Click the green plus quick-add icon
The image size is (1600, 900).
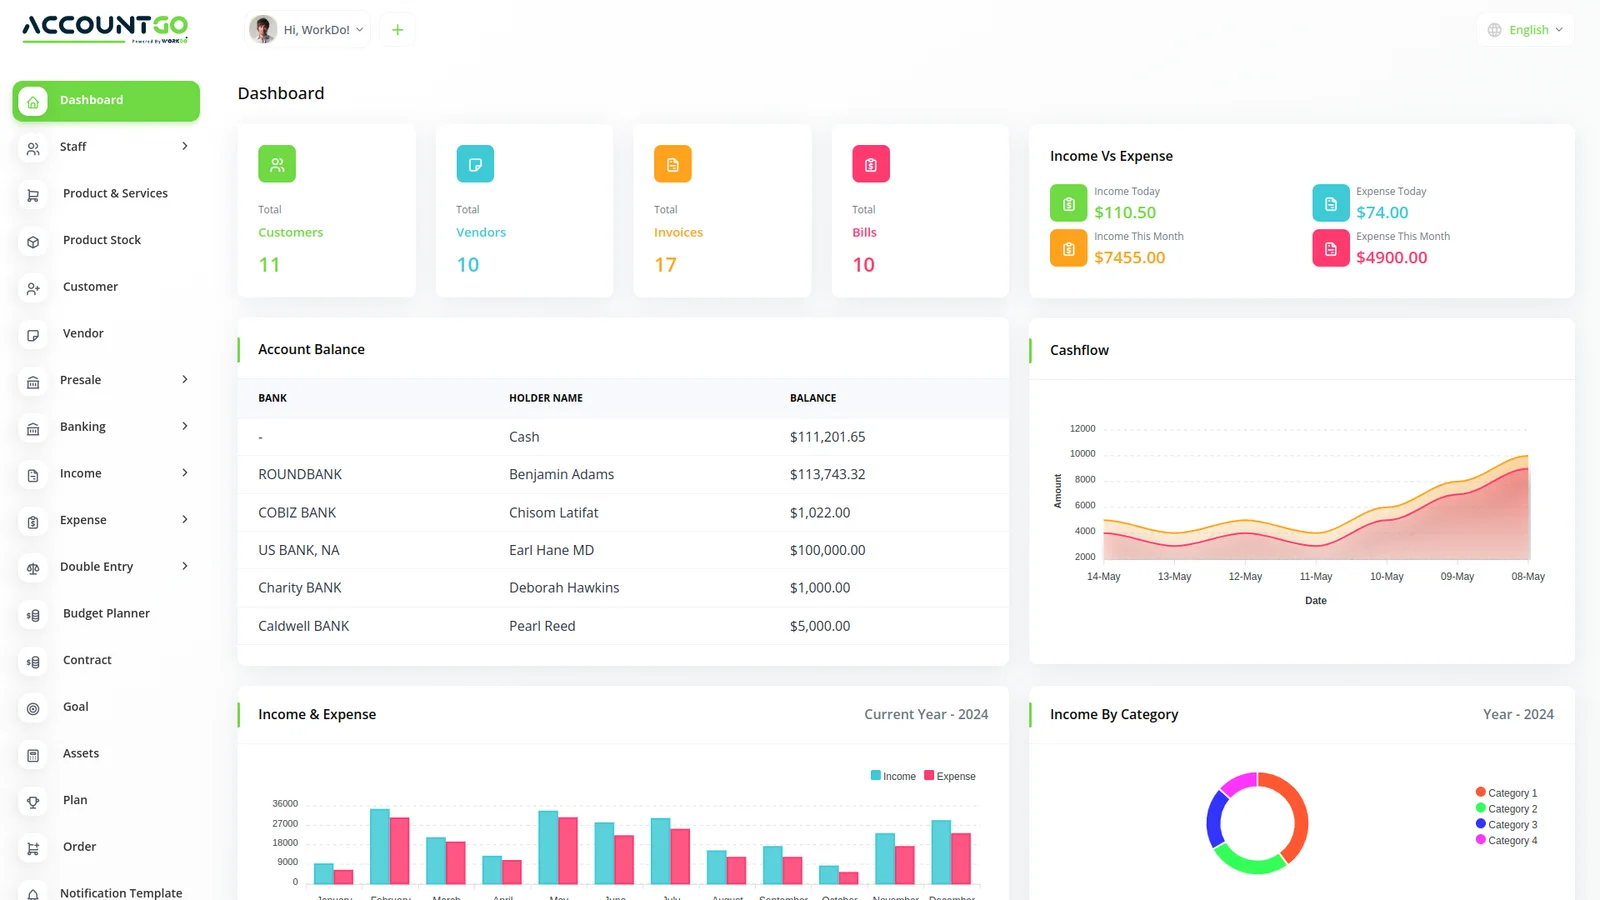point(397,30)
